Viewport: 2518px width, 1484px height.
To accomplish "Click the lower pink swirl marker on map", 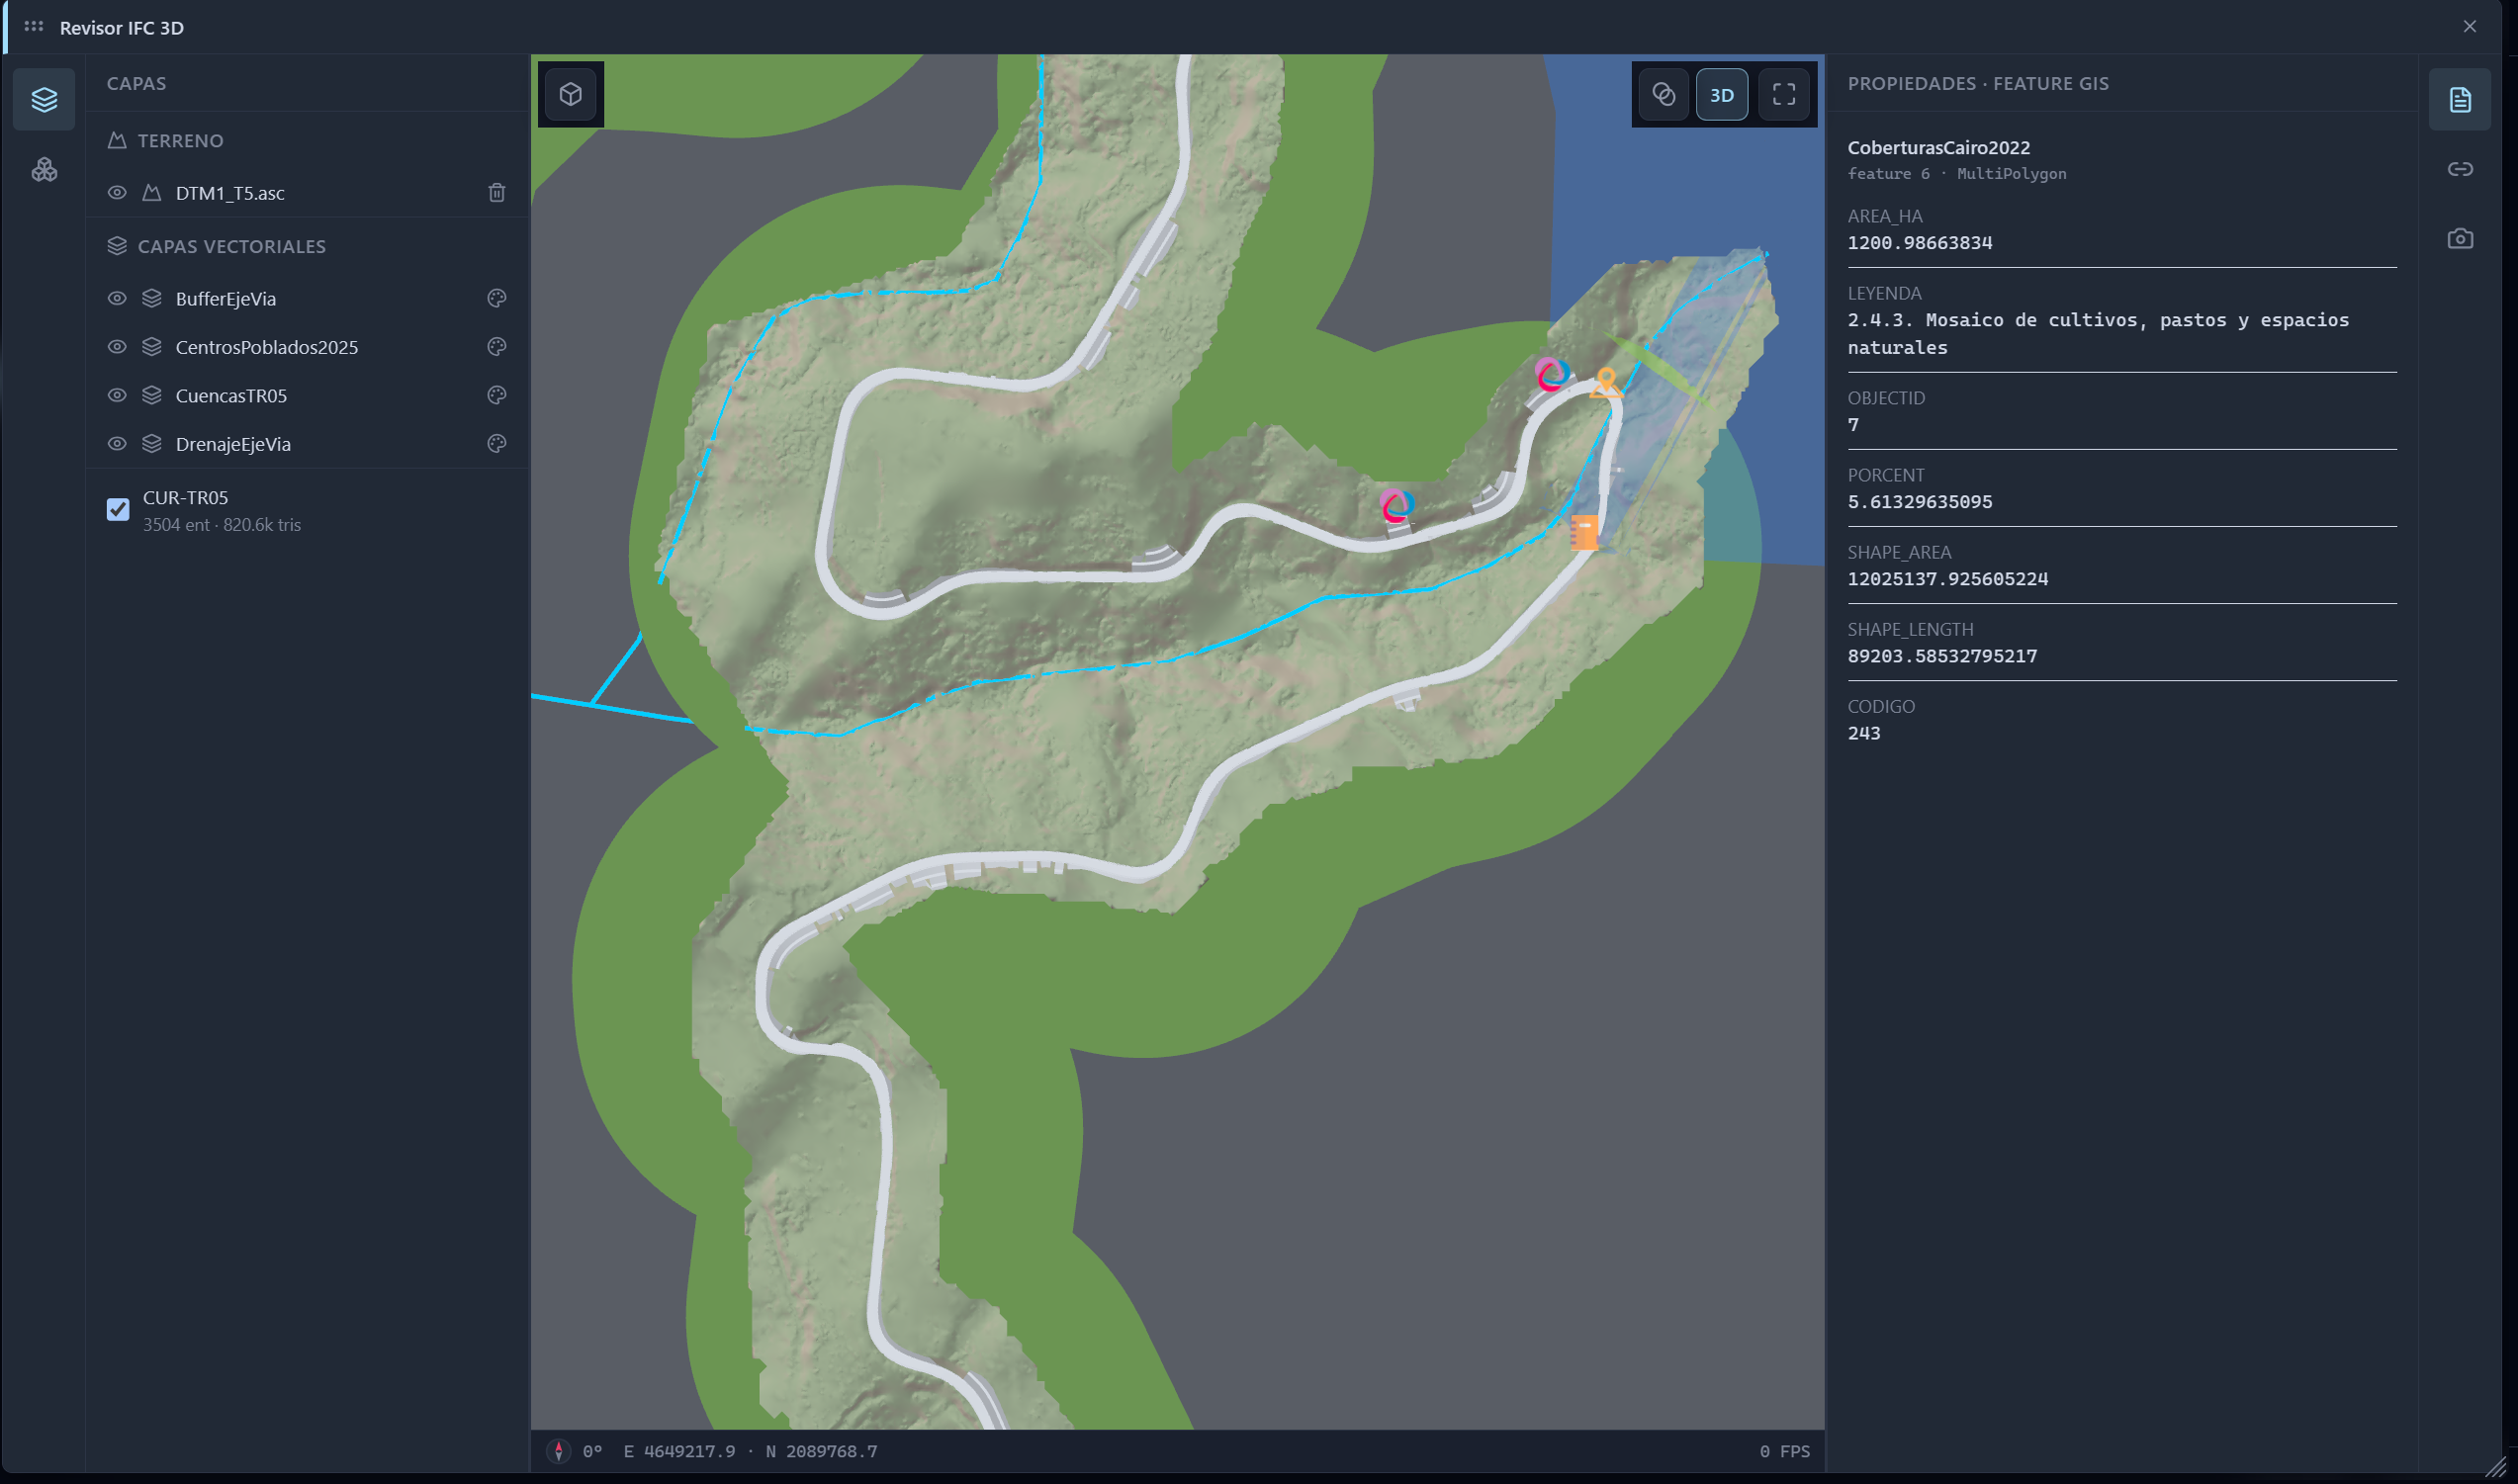I will tap(1396, 505).
